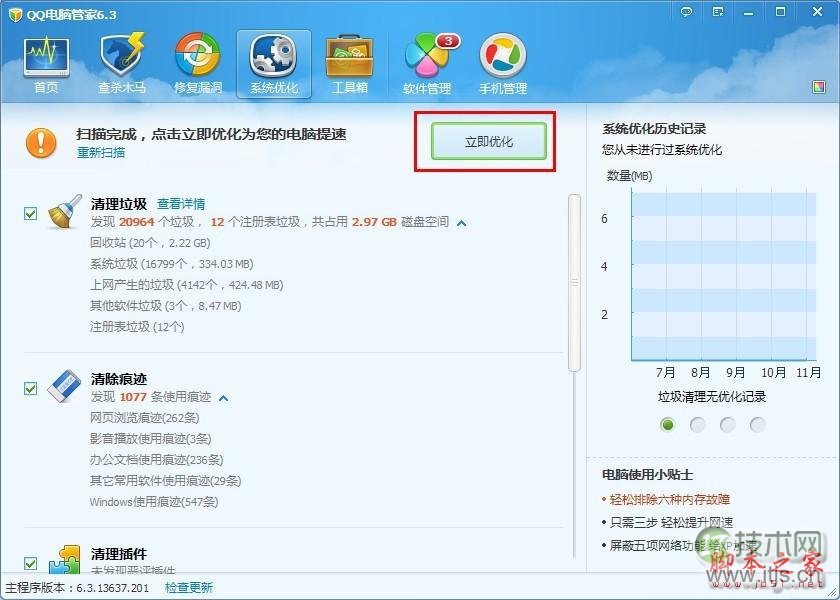This screenshot has height=600, width=840.
Task: Click the 清理垃圾 heading text
Action: pos(119,204)
